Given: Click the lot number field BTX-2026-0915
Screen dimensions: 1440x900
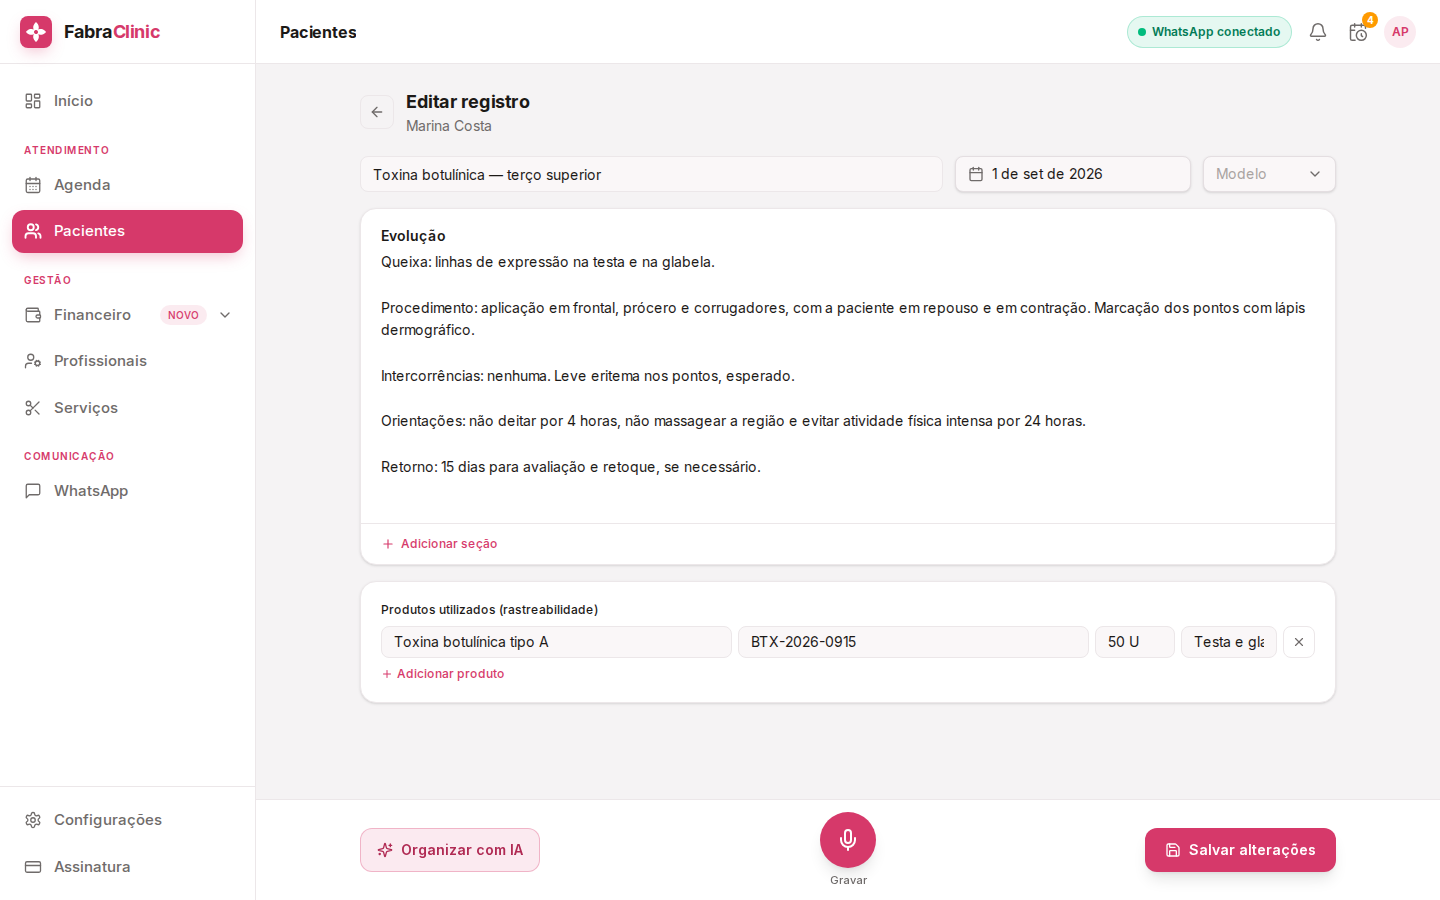Looking at the screenshot, I should click(x=913, y=642).
